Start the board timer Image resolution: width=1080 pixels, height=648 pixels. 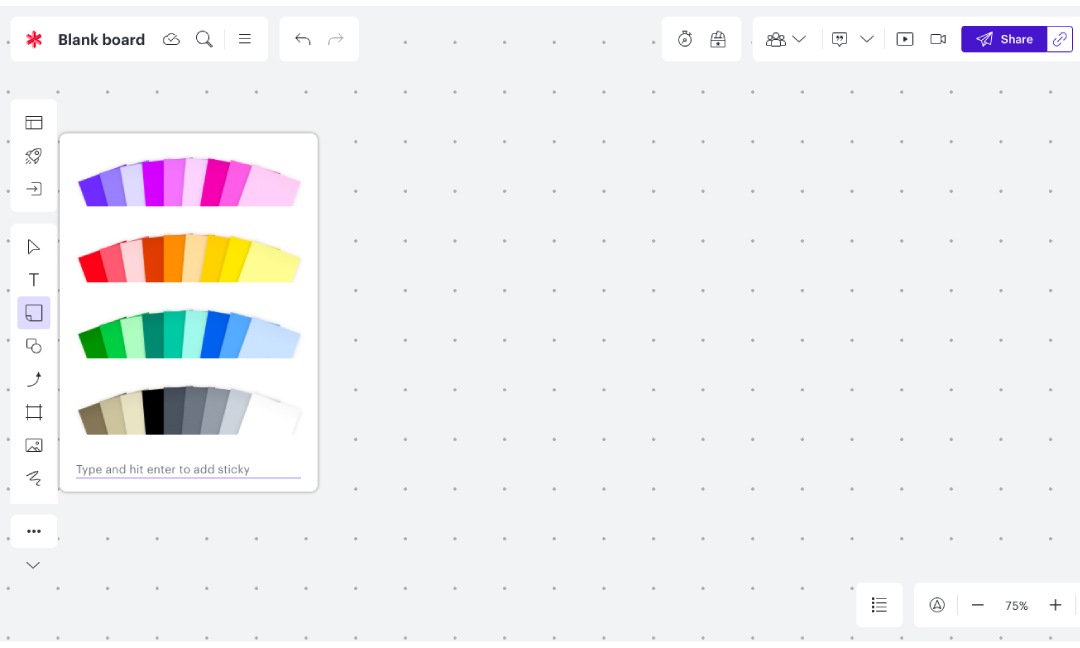click(x=684, y=38)
